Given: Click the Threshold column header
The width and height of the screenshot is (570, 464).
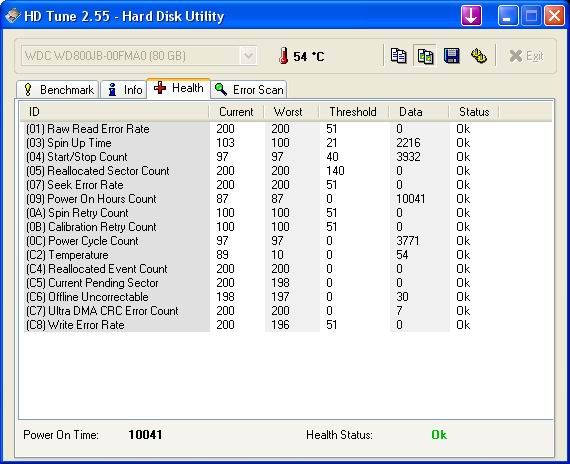Looking at the screenshot, I should (353, 112).
